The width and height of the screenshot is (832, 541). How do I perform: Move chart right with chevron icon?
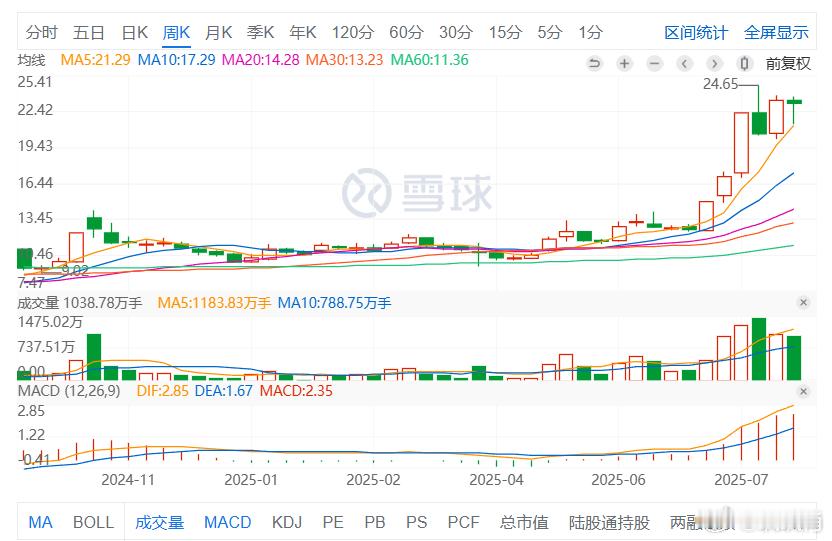715,64
